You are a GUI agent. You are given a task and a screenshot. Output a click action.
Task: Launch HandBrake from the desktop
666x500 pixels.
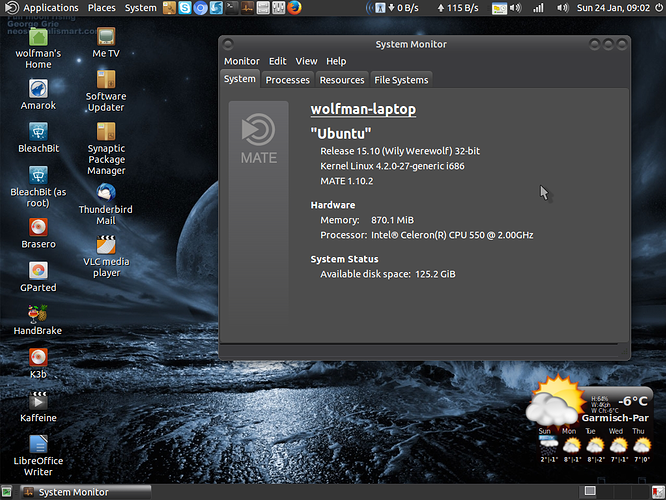[x=38, y=314]
